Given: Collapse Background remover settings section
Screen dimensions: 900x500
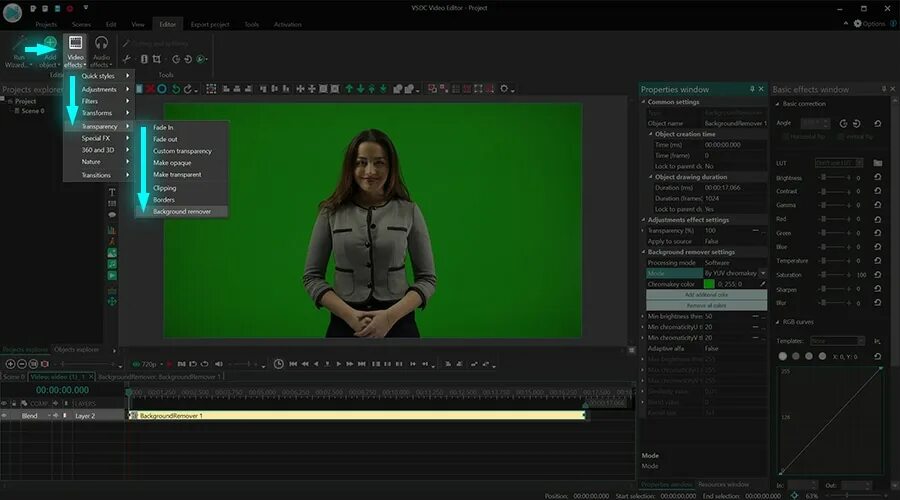Looking at the screenshot, I should (643, 252).
